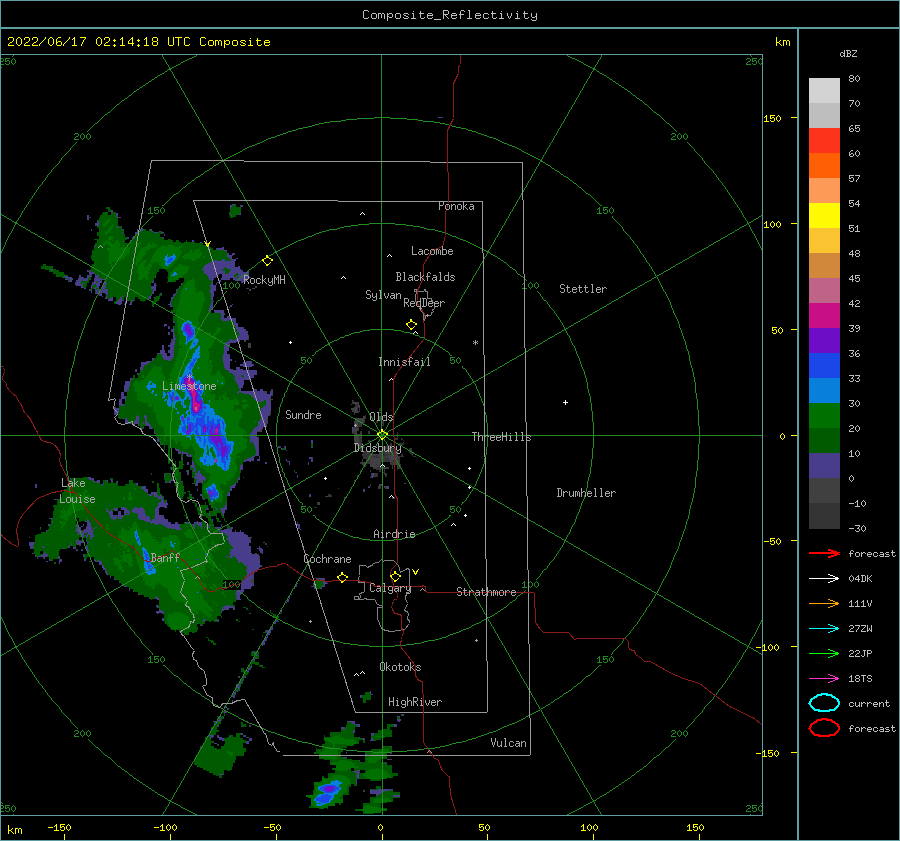This screenshot has width=900, height=841.
Task: Click the yellow diamond marker near Cochrane
Action: 342,577
